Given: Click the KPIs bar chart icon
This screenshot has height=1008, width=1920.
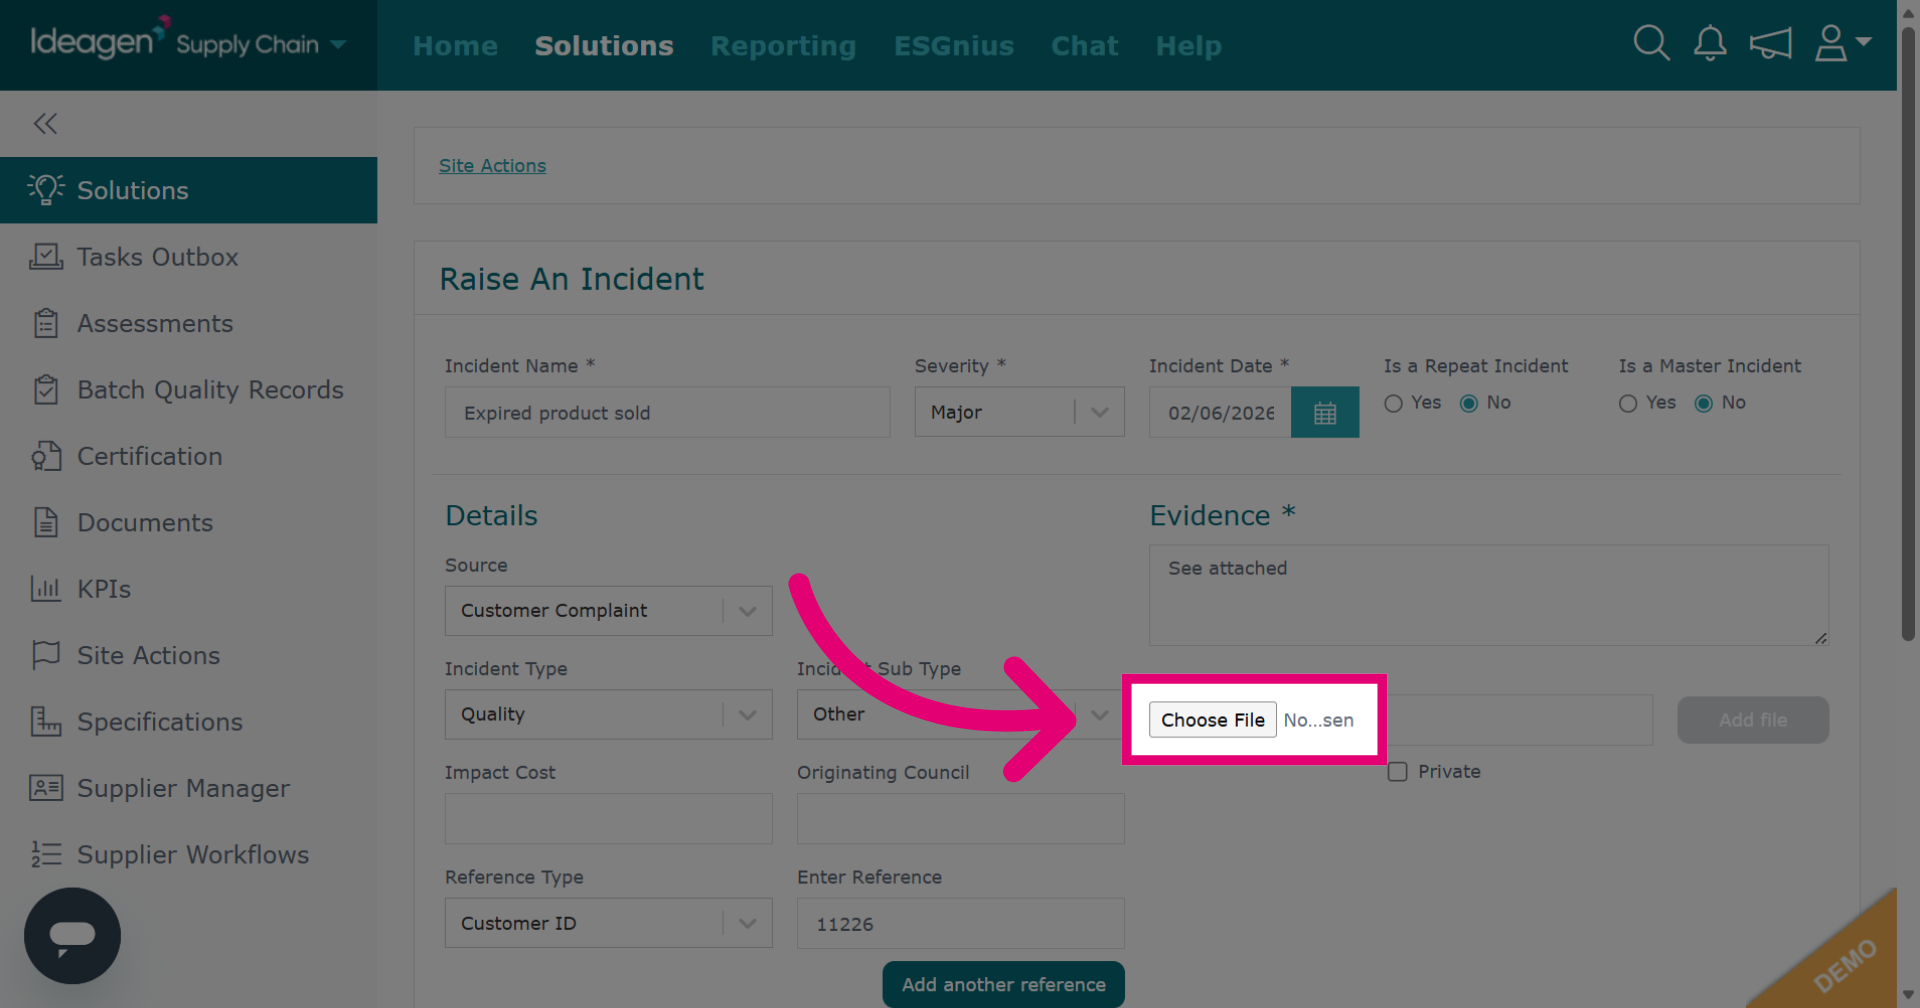Looking at the screenshot, I should point(46,589).
